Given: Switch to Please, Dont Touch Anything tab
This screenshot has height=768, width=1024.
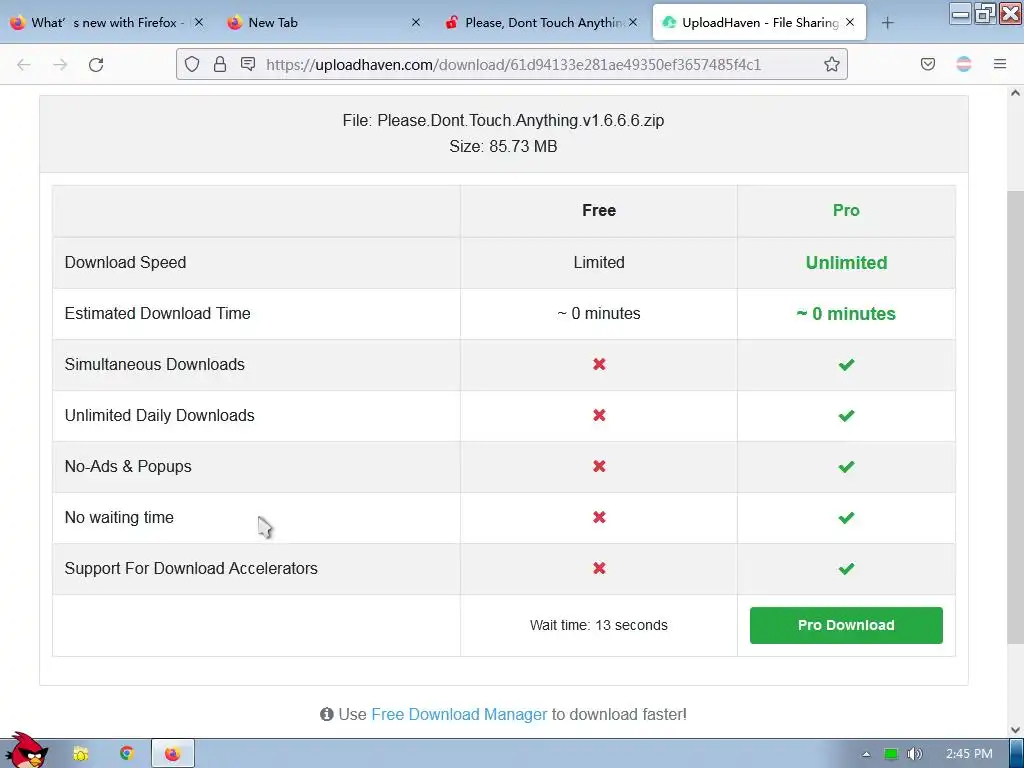Looking at the screenshot, I should click(x=539, y=22).
